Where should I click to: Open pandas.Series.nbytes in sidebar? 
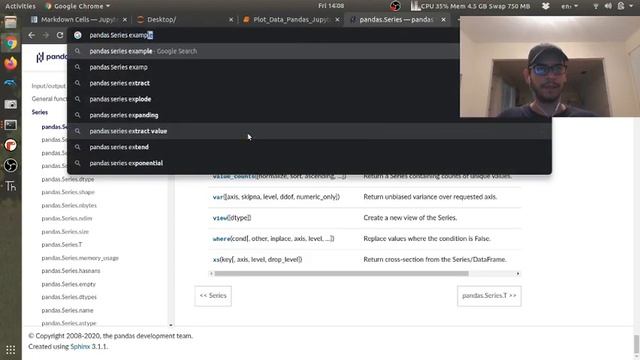(69, 205)
